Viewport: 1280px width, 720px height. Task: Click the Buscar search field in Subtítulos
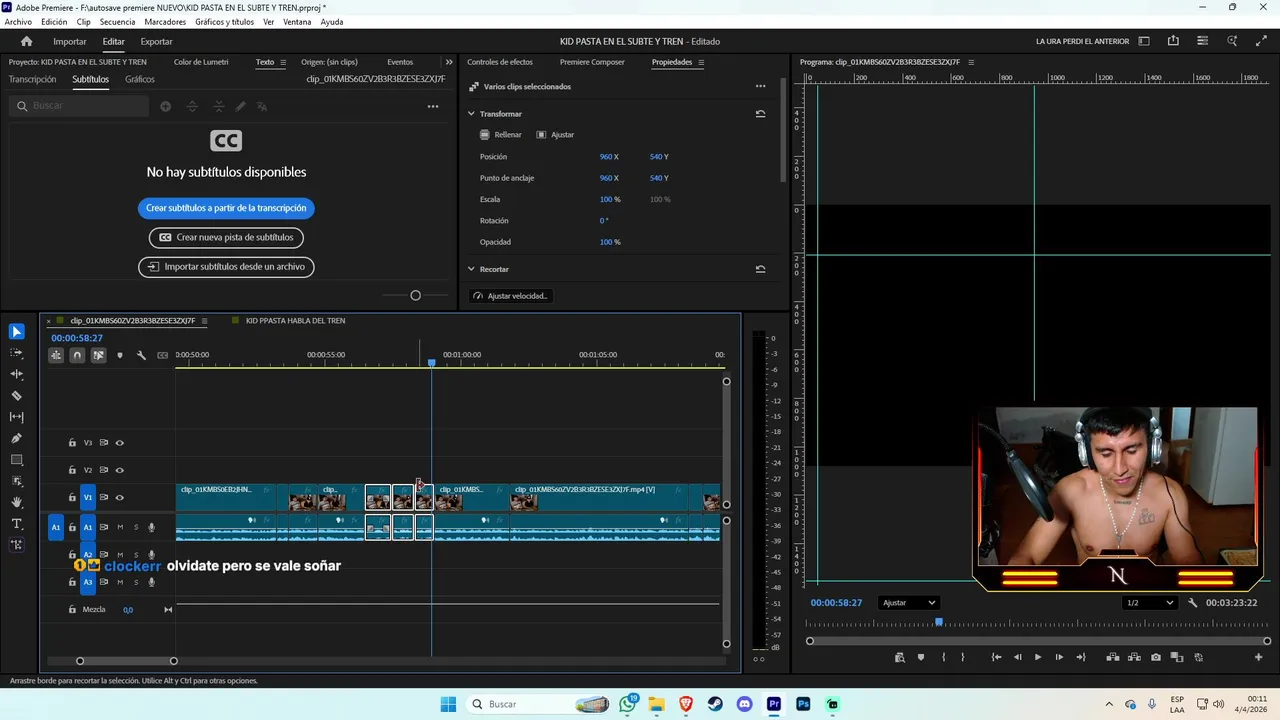click(79, 106)
